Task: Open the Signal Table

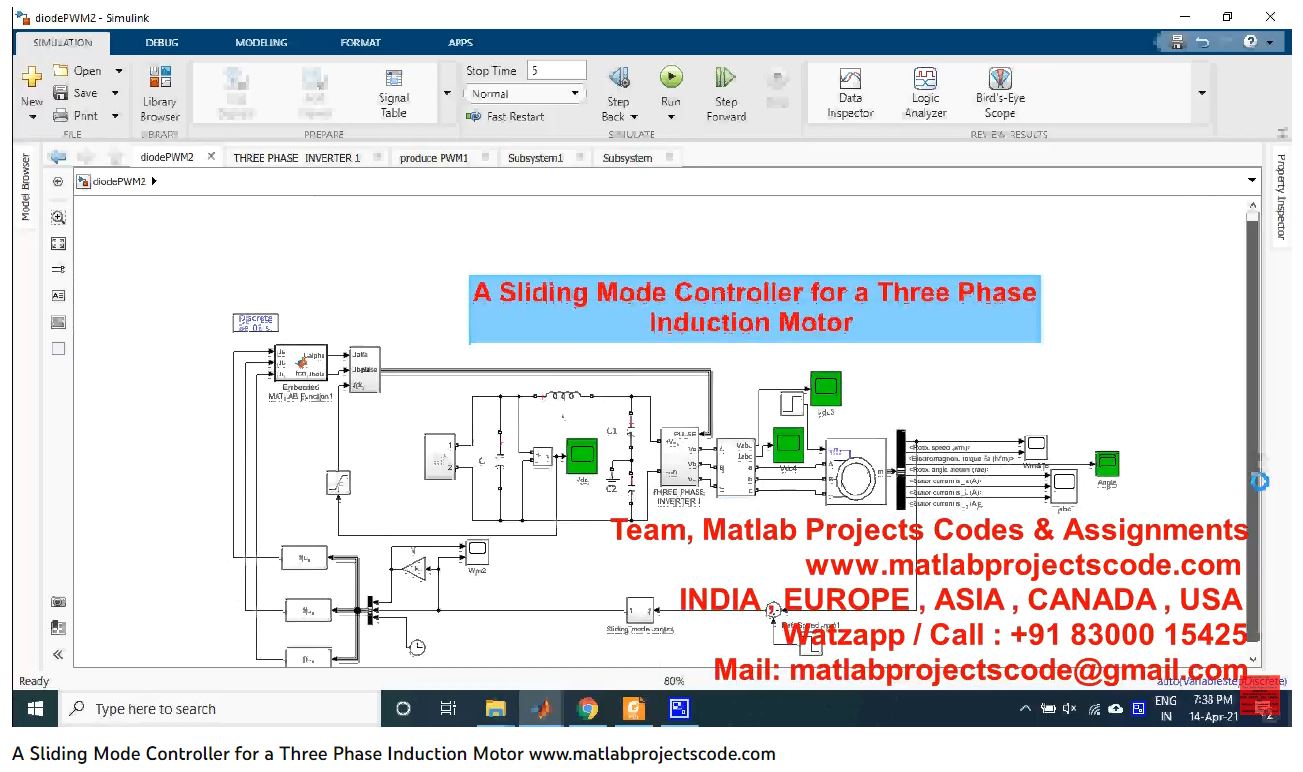Action: (394, 93)
